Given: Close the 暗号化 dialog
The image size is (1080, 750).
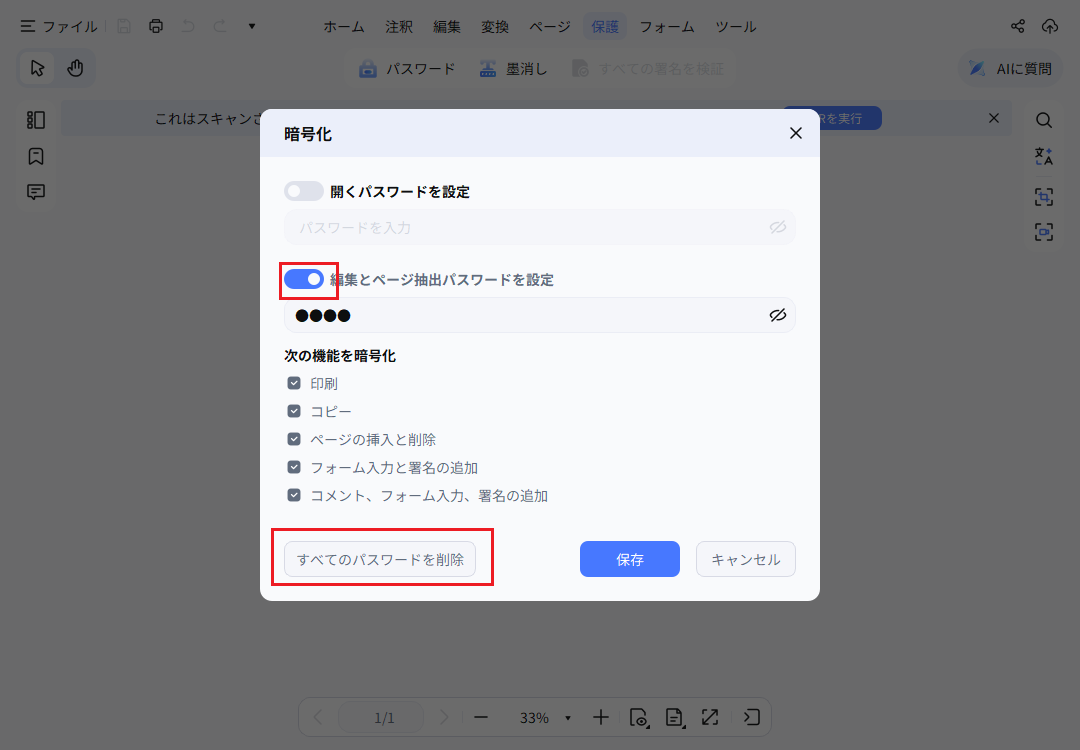Looking at the screenshot, I should (x=796, y=133).
